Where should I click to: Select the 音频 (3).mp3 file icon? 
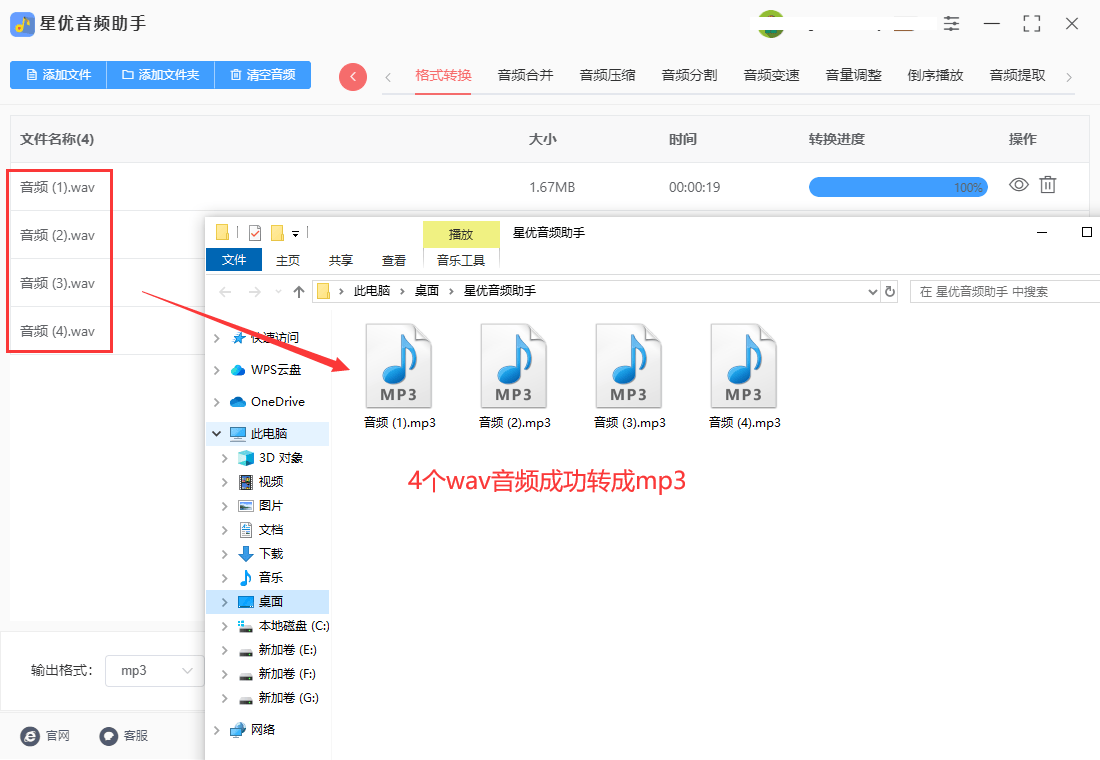click(629, 366)
